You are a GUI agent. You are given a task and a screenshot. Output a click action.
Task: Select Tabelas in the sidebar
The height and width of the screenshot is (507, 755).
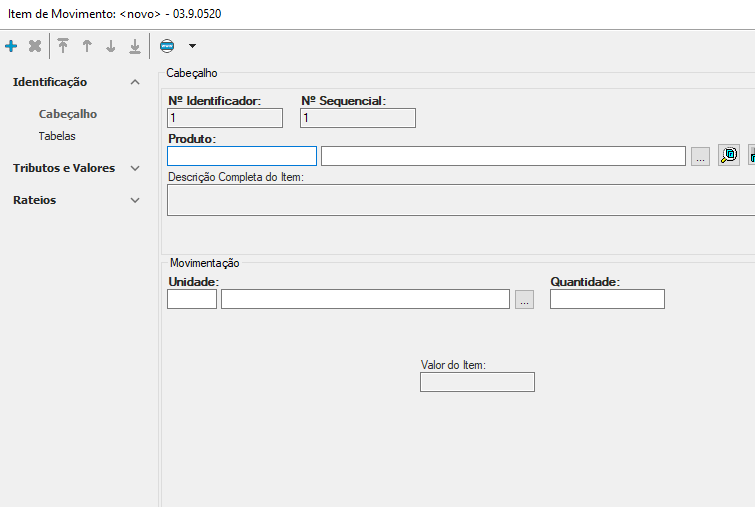(x=57, y=136)
